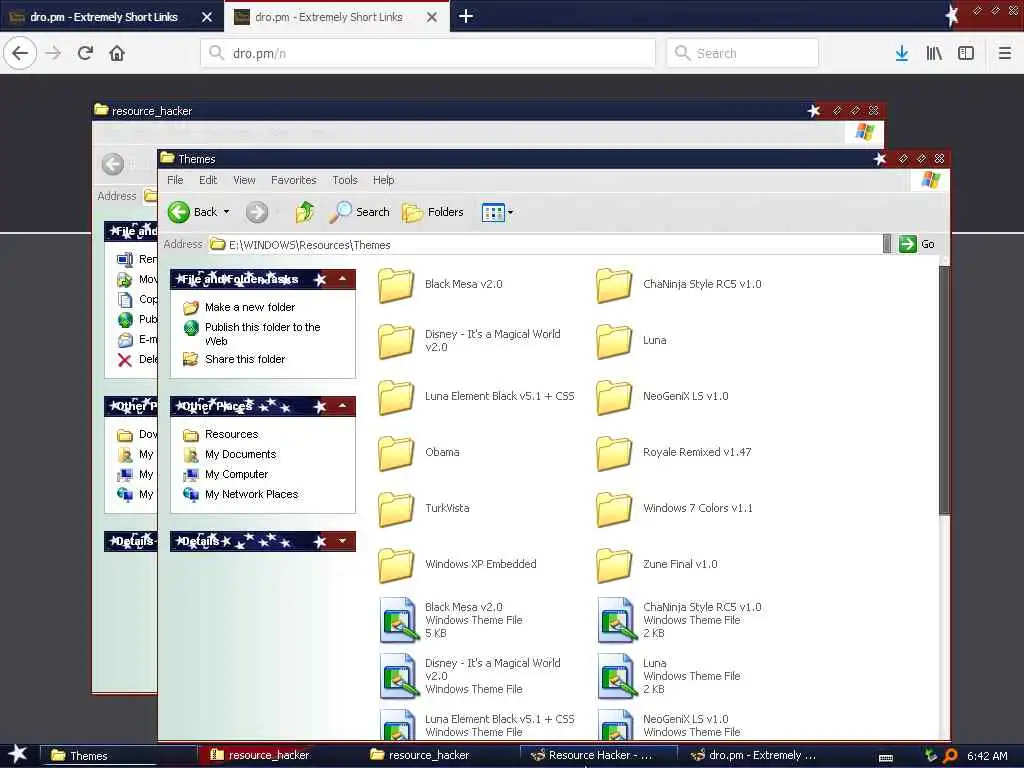Click Back arrow in resource_hacker window
Screen dimensions: 1024x768
click(113, 164)
